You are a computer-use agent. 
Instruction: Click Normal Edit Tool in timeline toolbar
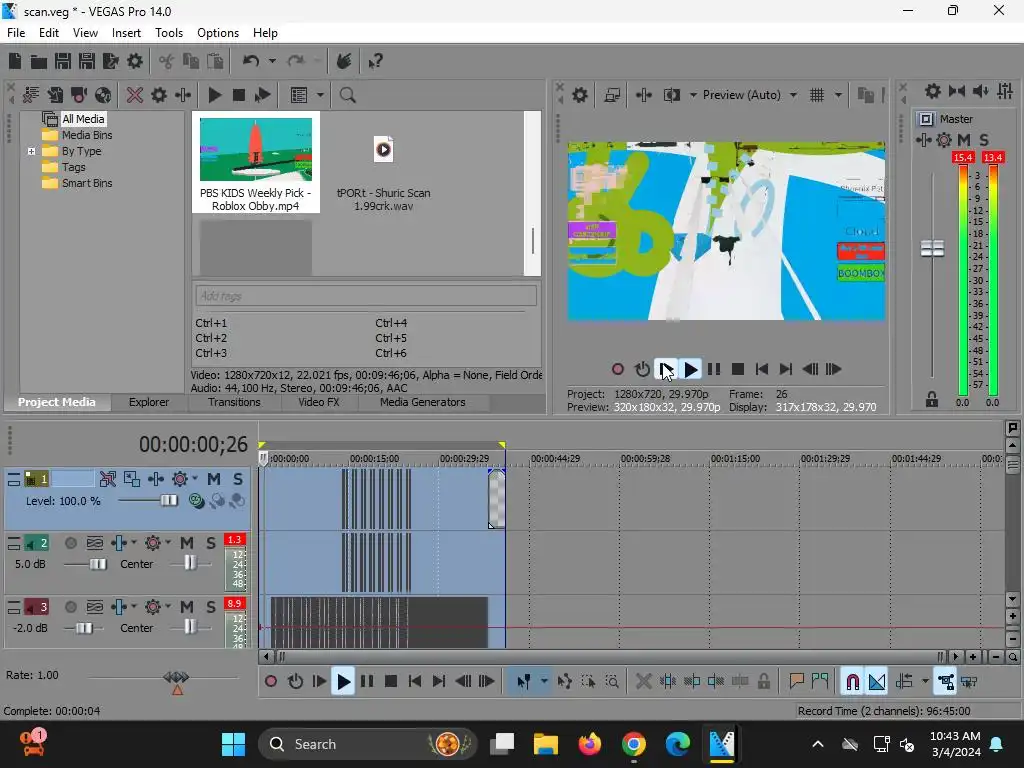point(524,682)
